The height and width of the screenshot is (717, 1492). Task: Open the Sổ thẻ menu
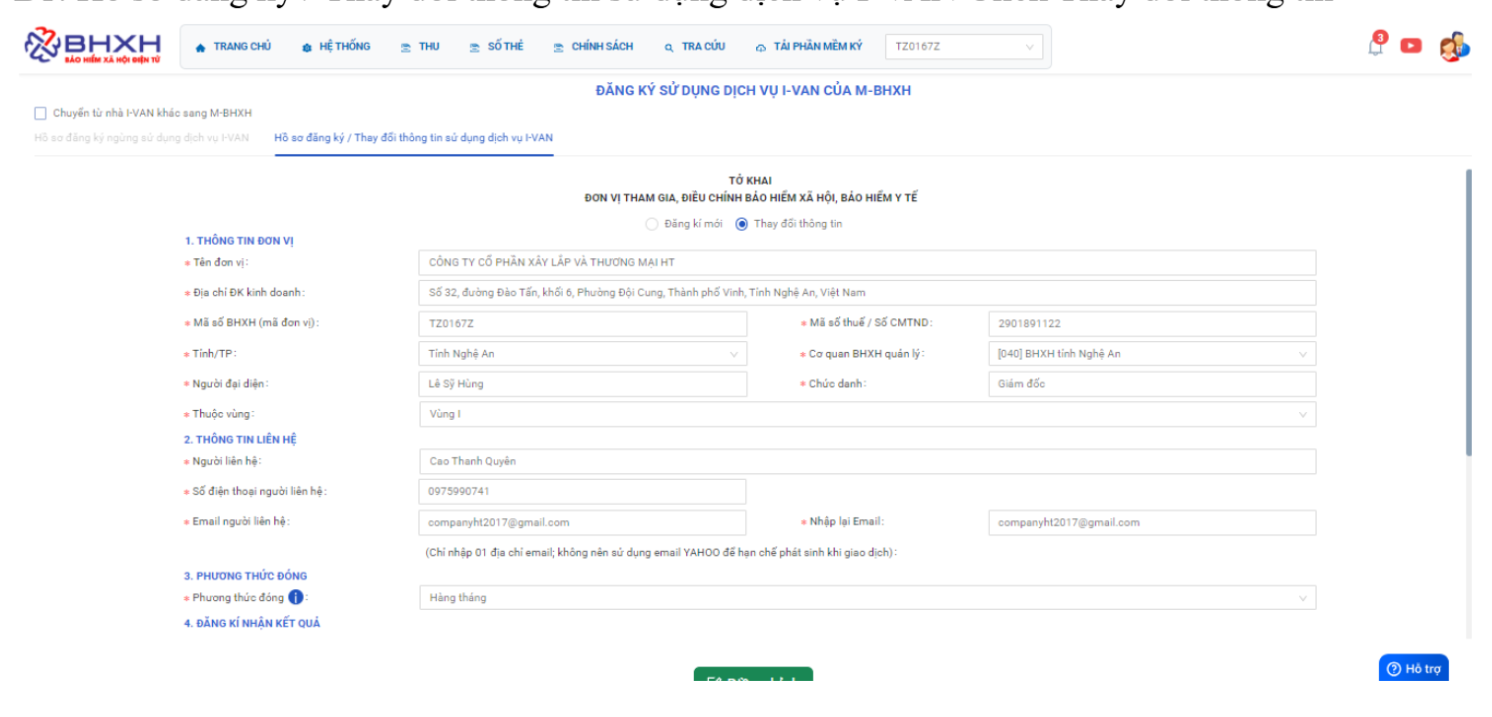497,47
